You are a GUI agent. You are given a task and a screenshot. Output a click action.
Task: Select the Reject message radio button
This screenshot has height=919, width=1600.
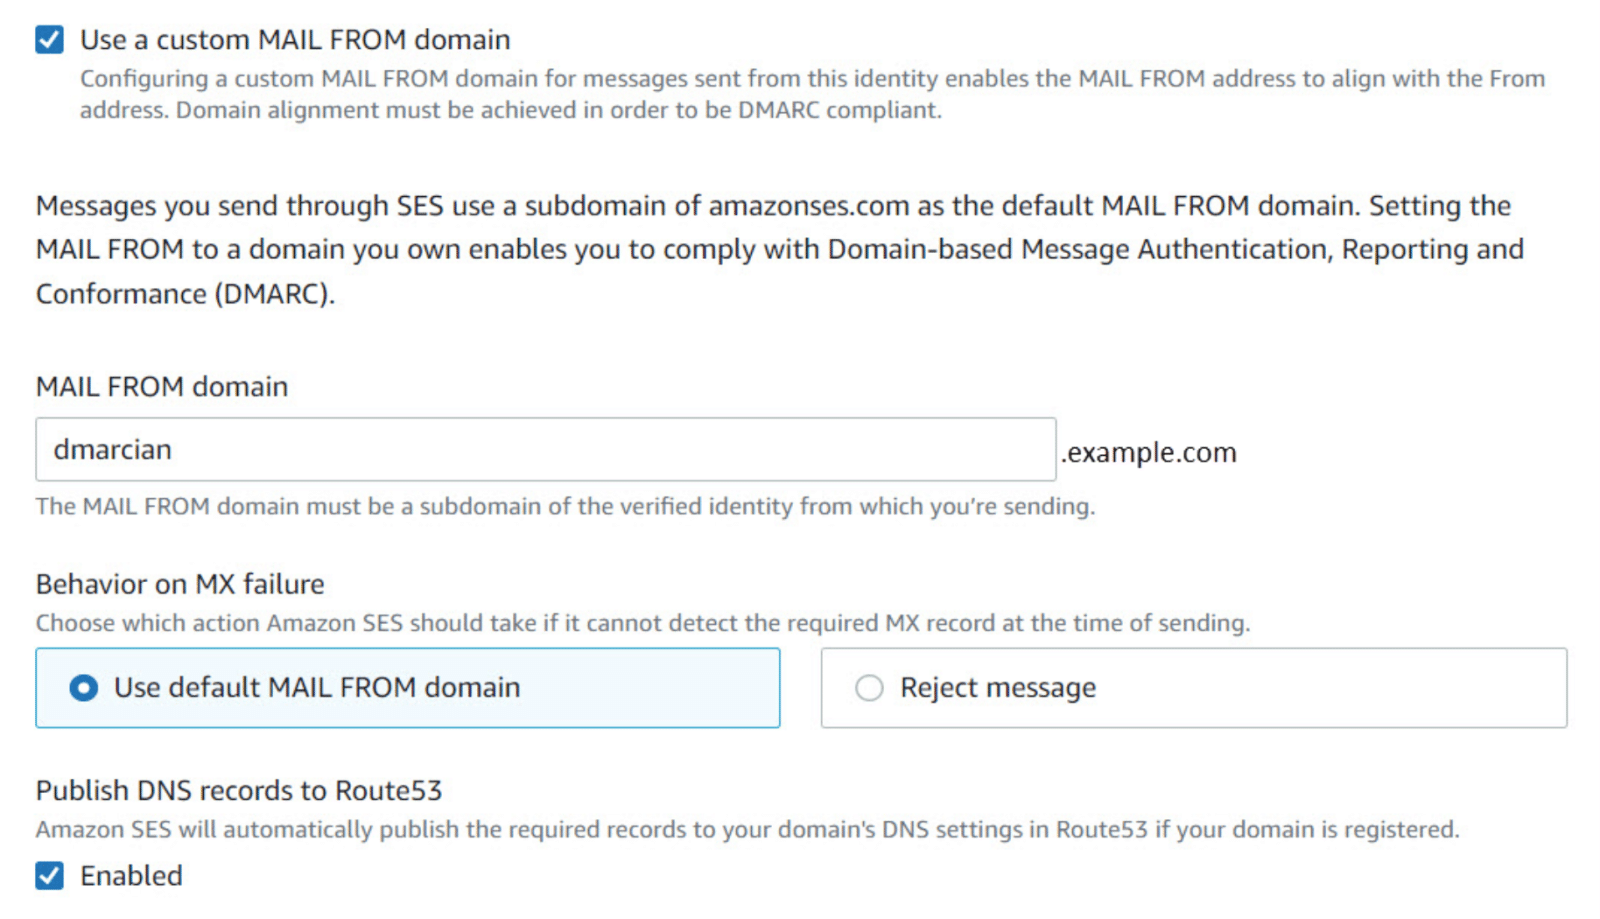(x=869, y=688)
